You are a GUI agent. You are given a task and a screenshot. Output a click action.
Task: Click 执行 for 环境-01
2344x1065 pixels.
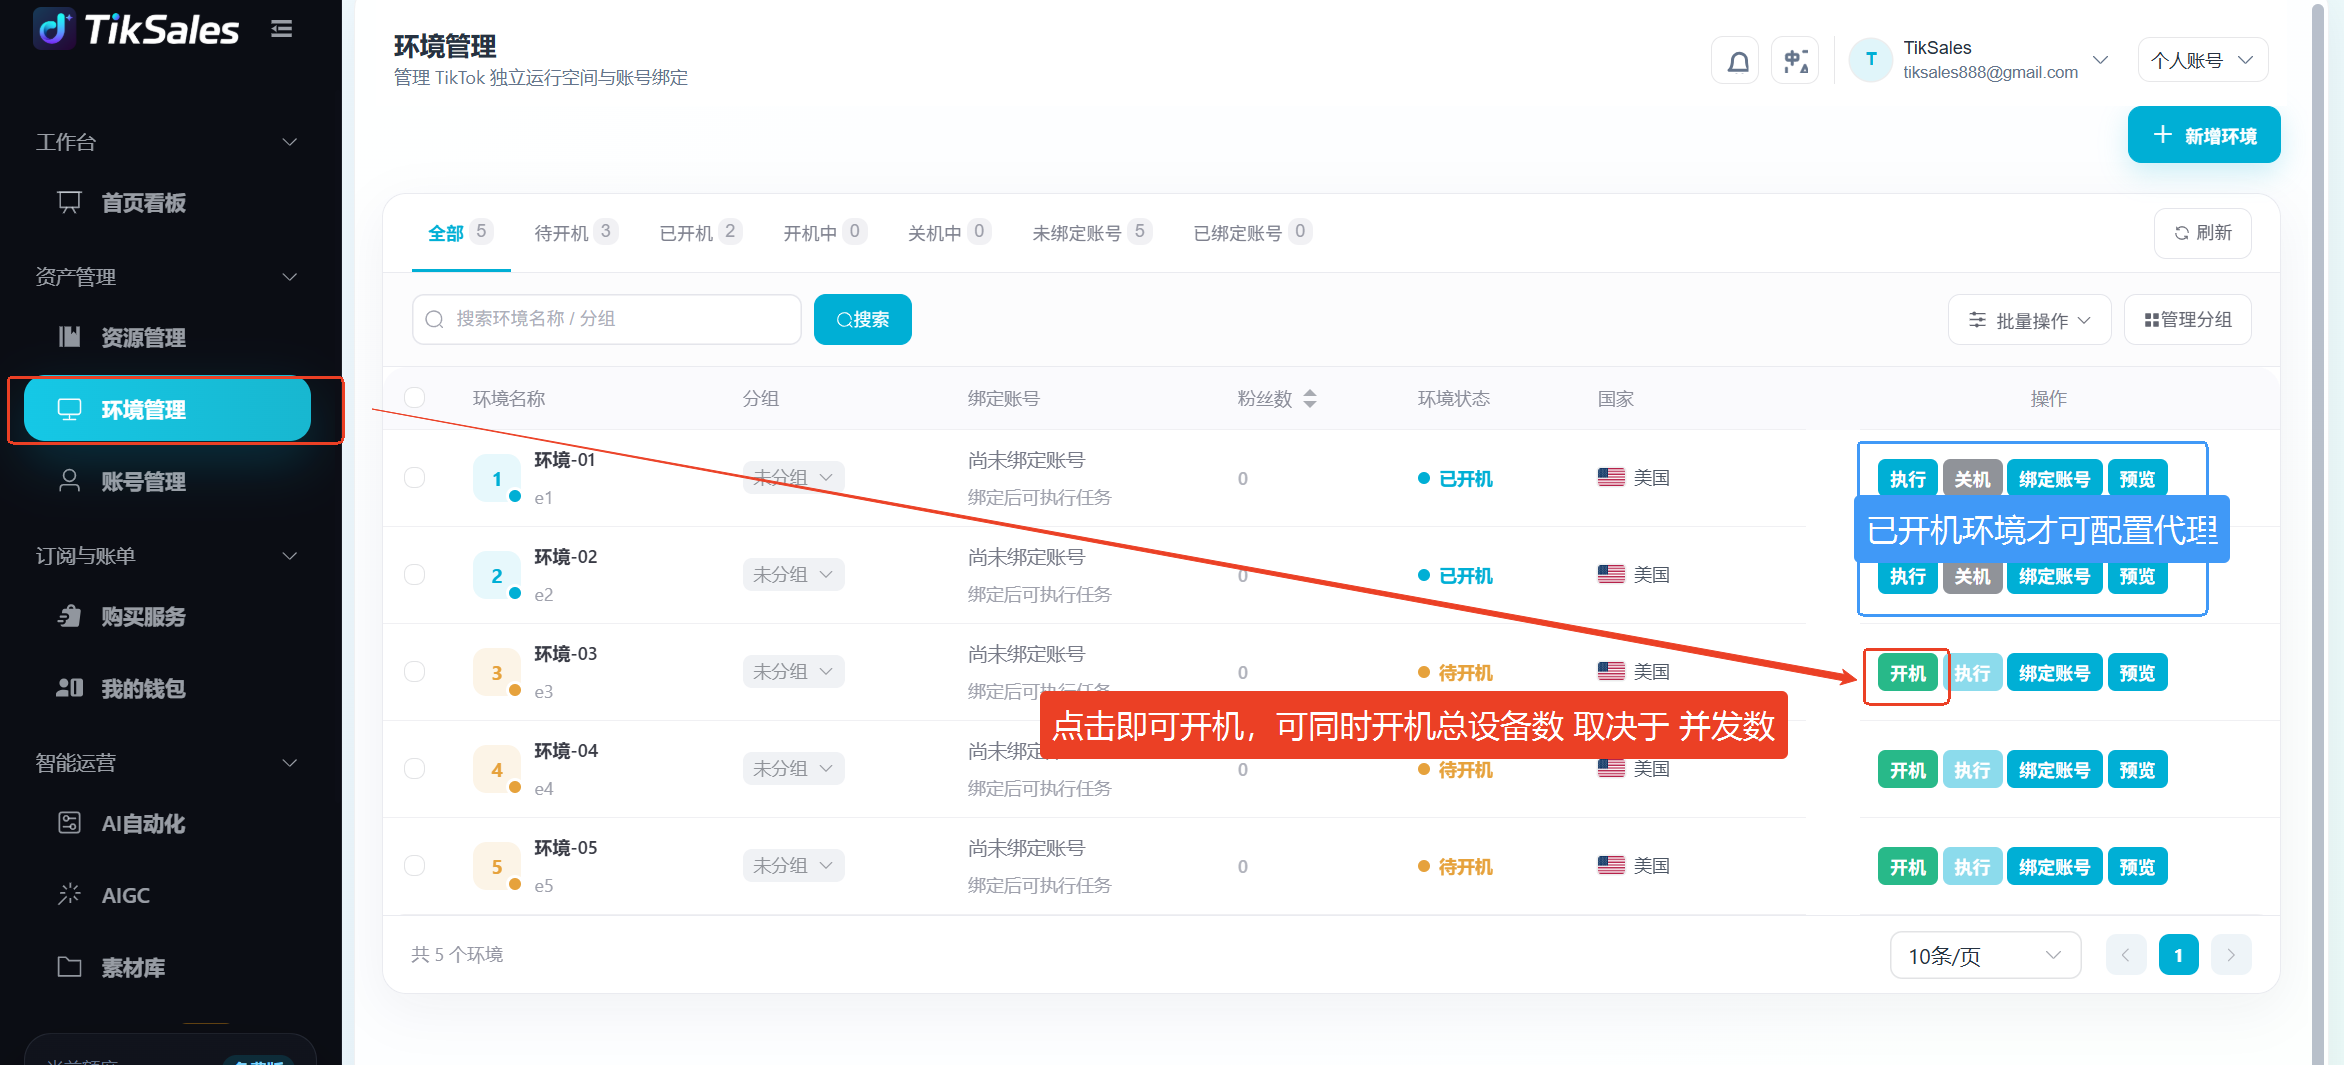coord(1908,479)
